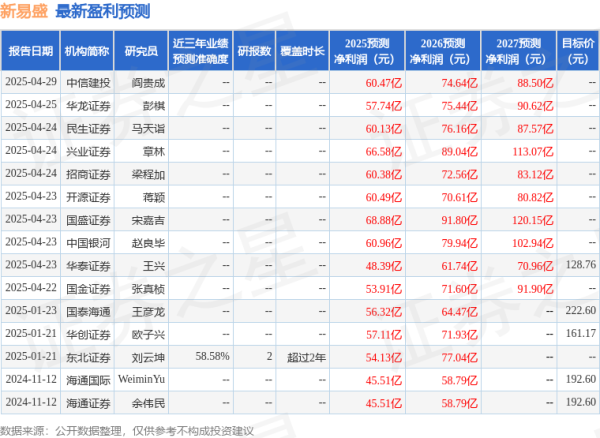Screen dimensions: 600x438
Task: Click researcher name 章林
Action: pos(154,151)
